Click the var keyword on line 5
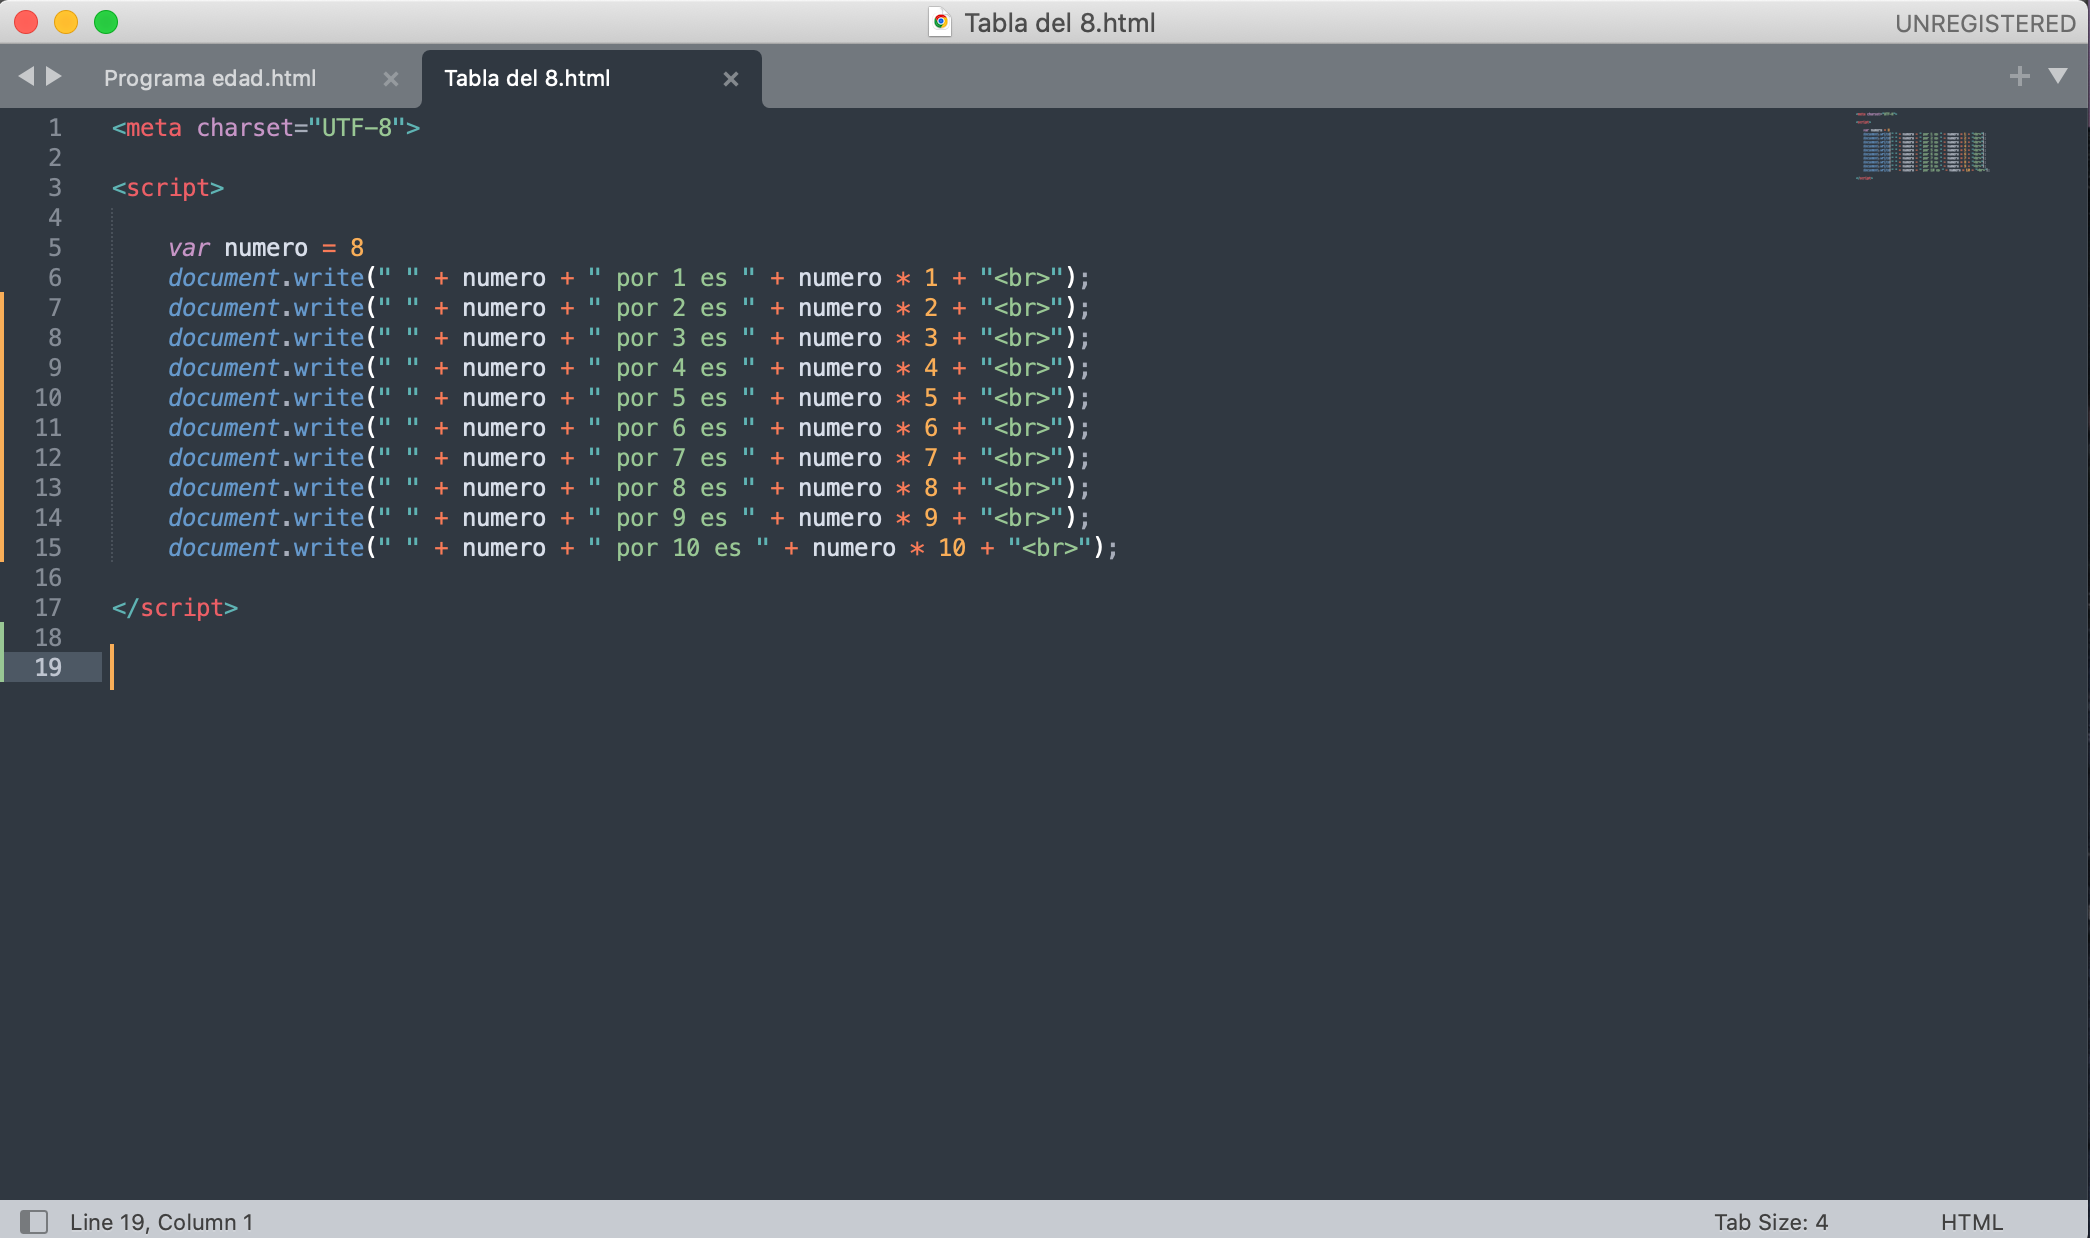Viewport: 2090px width, 1238px height. click(189, 248)
